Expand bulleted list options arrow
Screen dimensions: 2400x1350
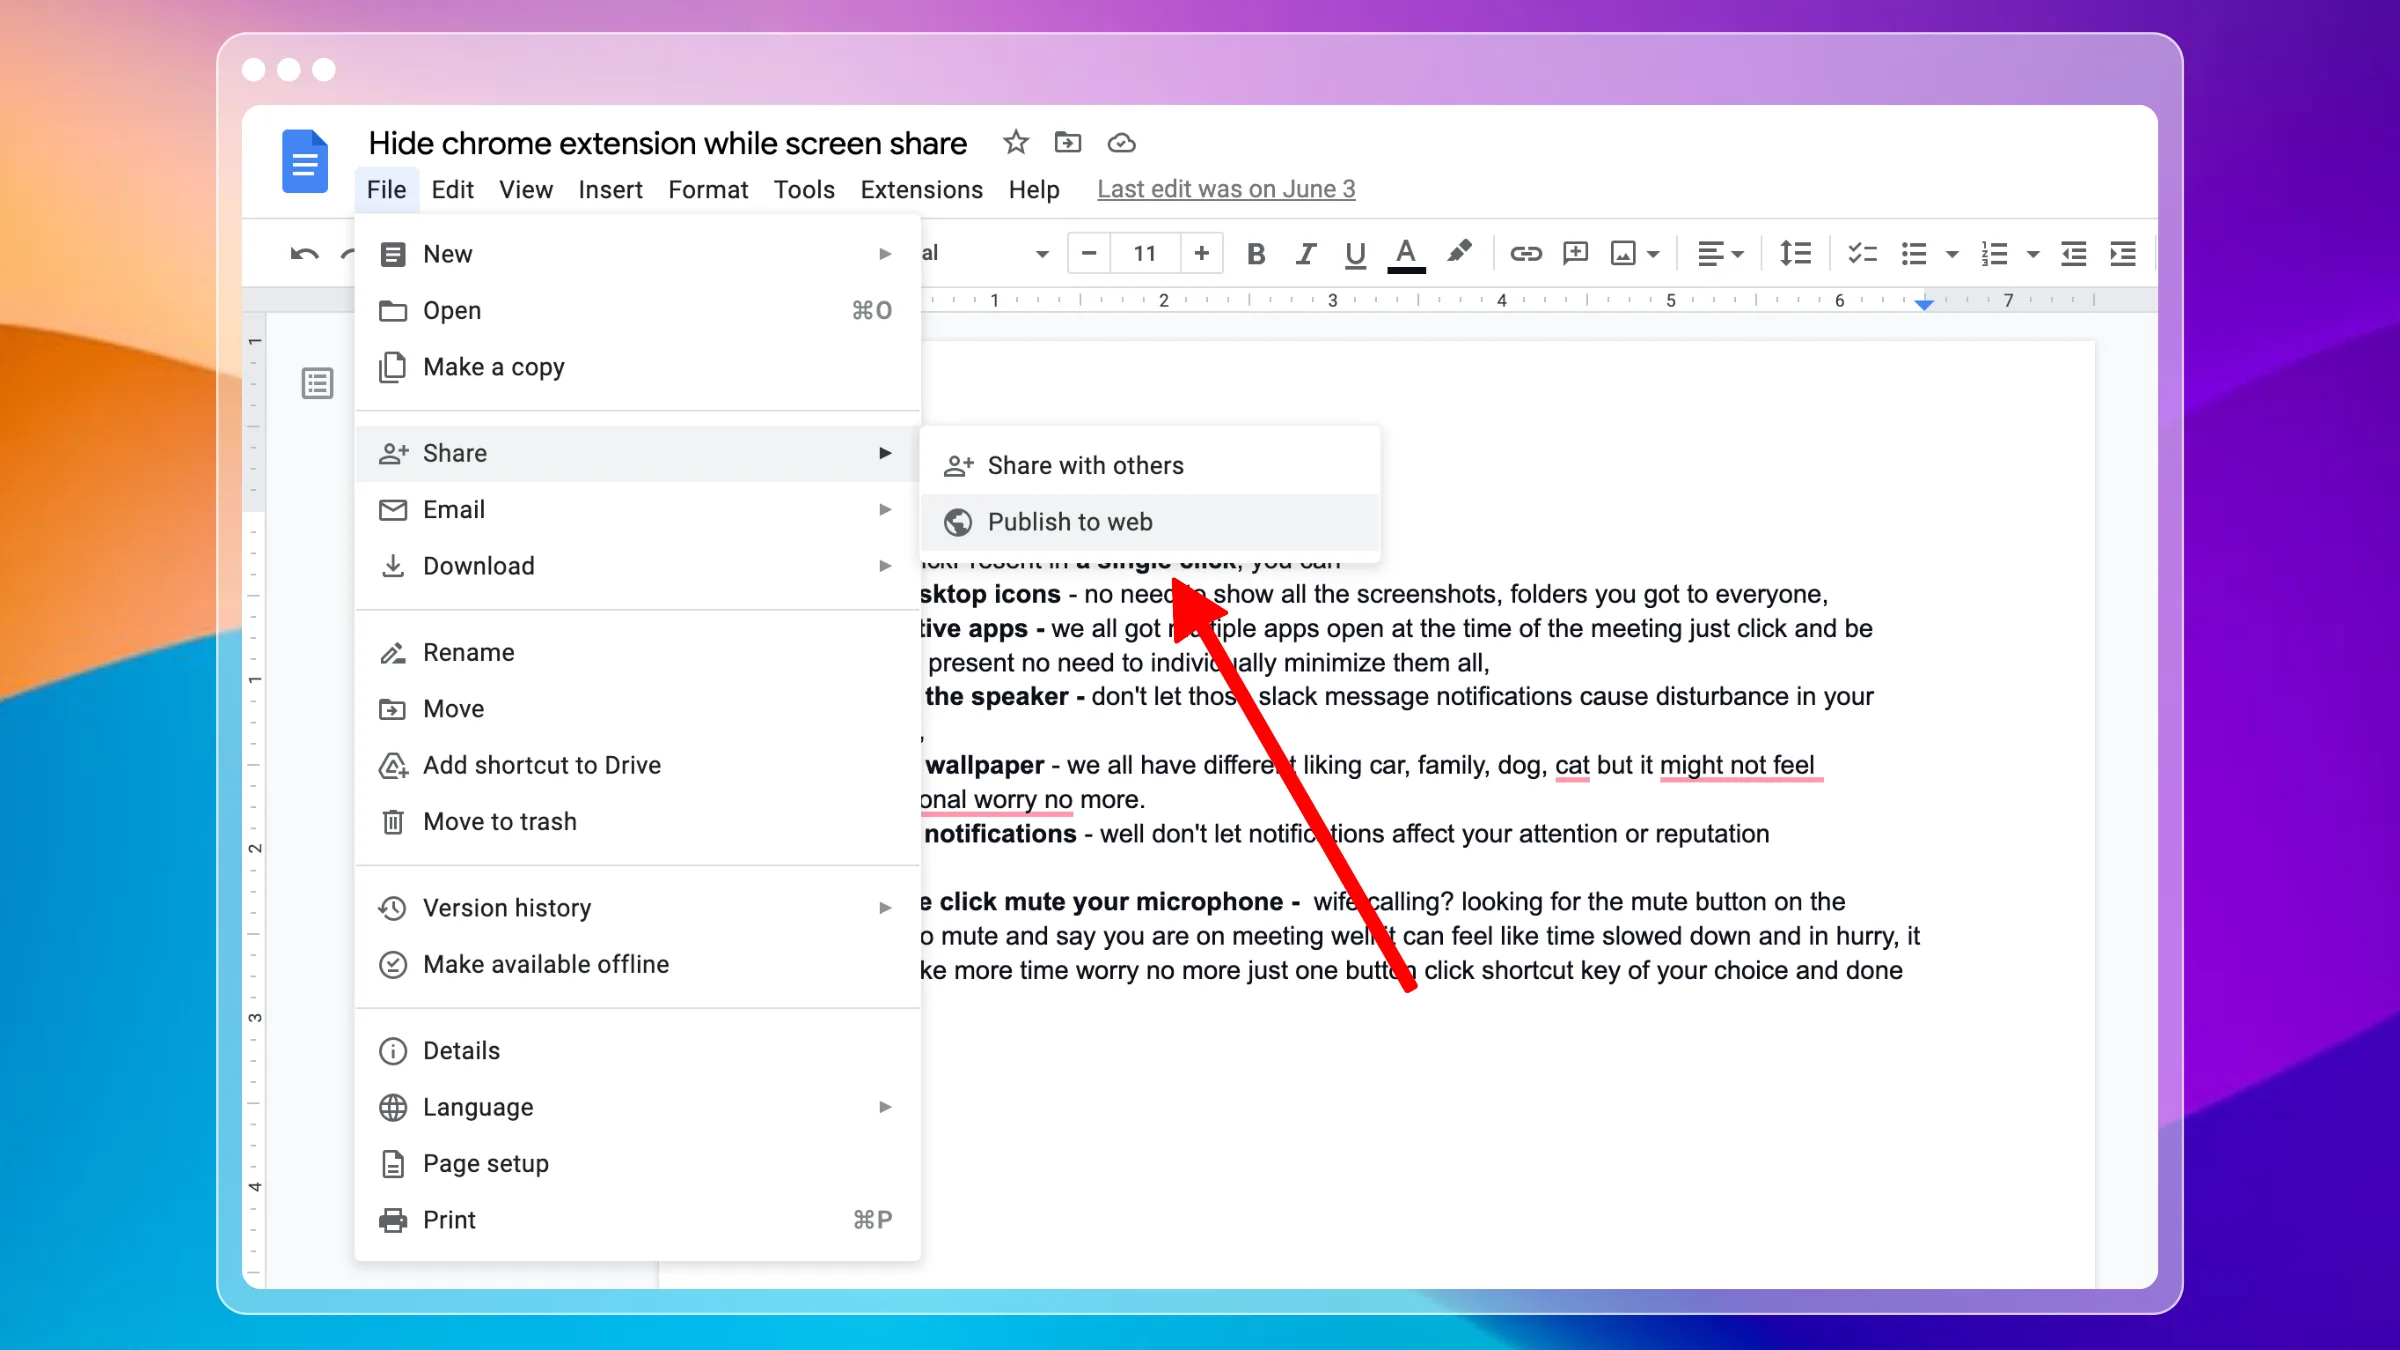coord(1951,255)
